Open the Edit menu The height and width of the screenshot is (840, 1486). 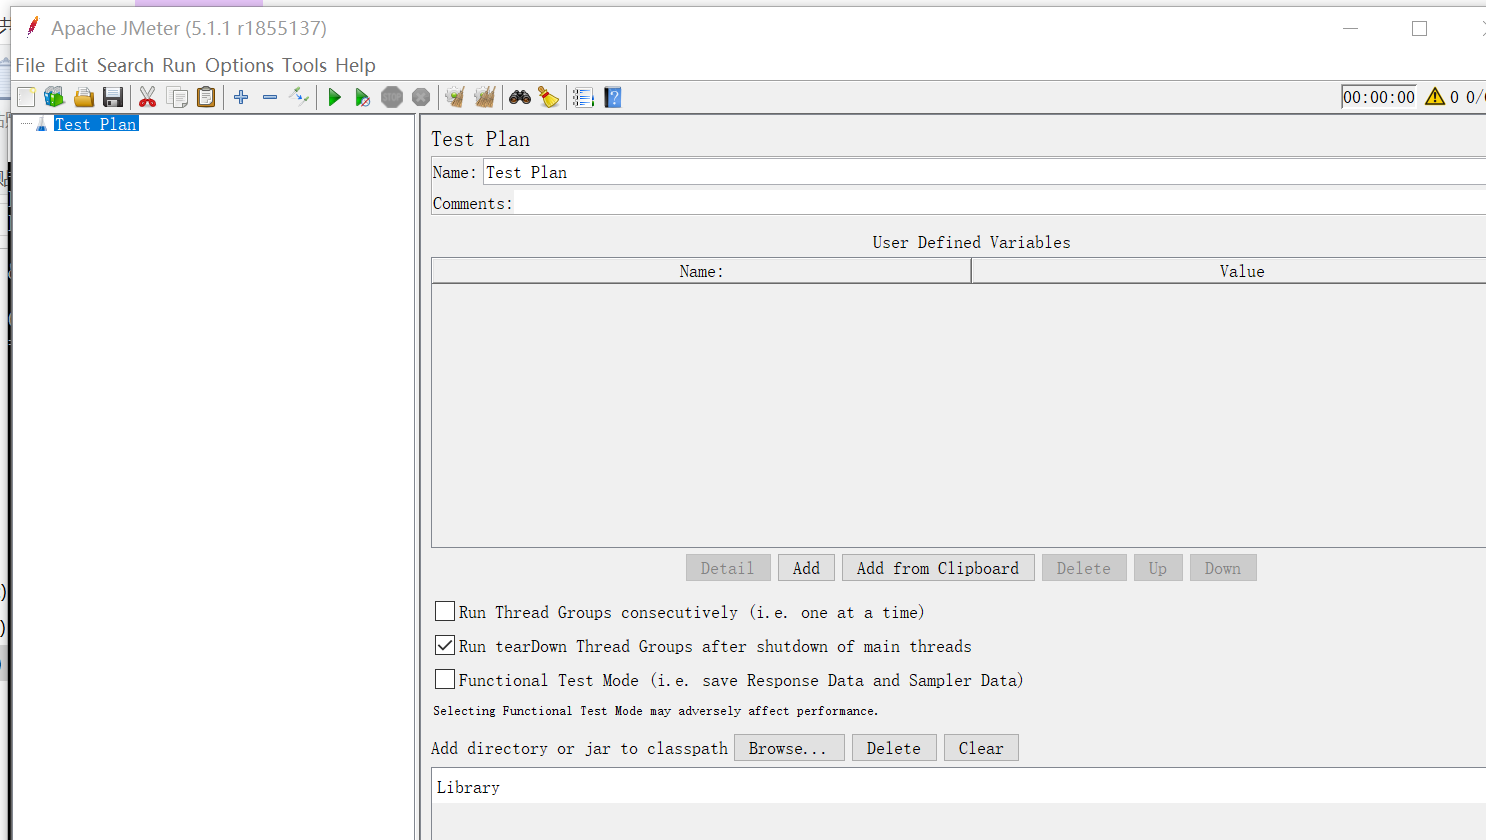71,65
